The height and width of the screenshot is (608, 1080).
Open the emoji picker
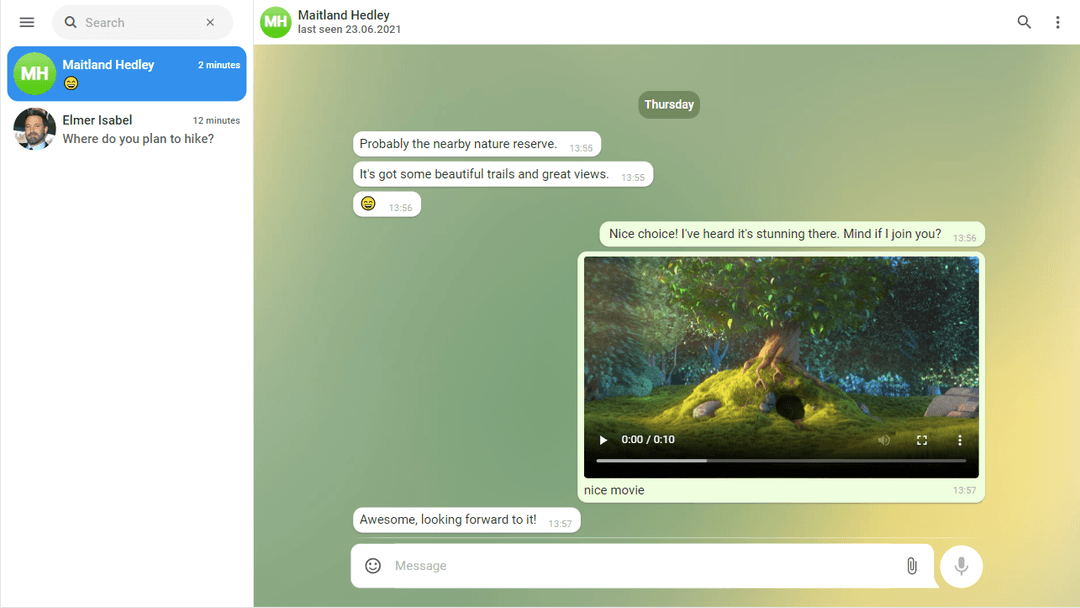click(373, 565)
